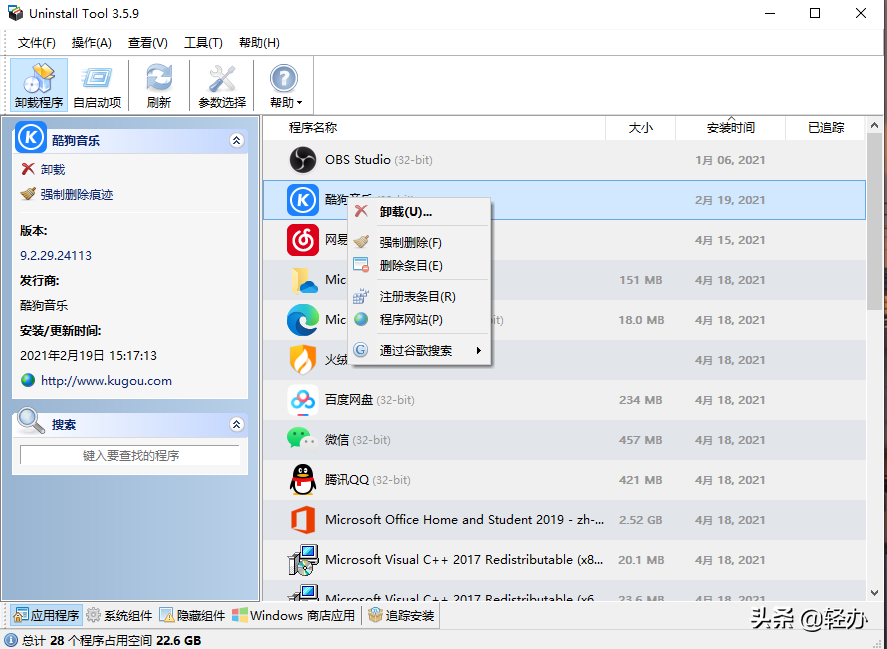Click the list scrollbar down arrow
The height and width of the screenshot is (649, 887).
[875, 592]
